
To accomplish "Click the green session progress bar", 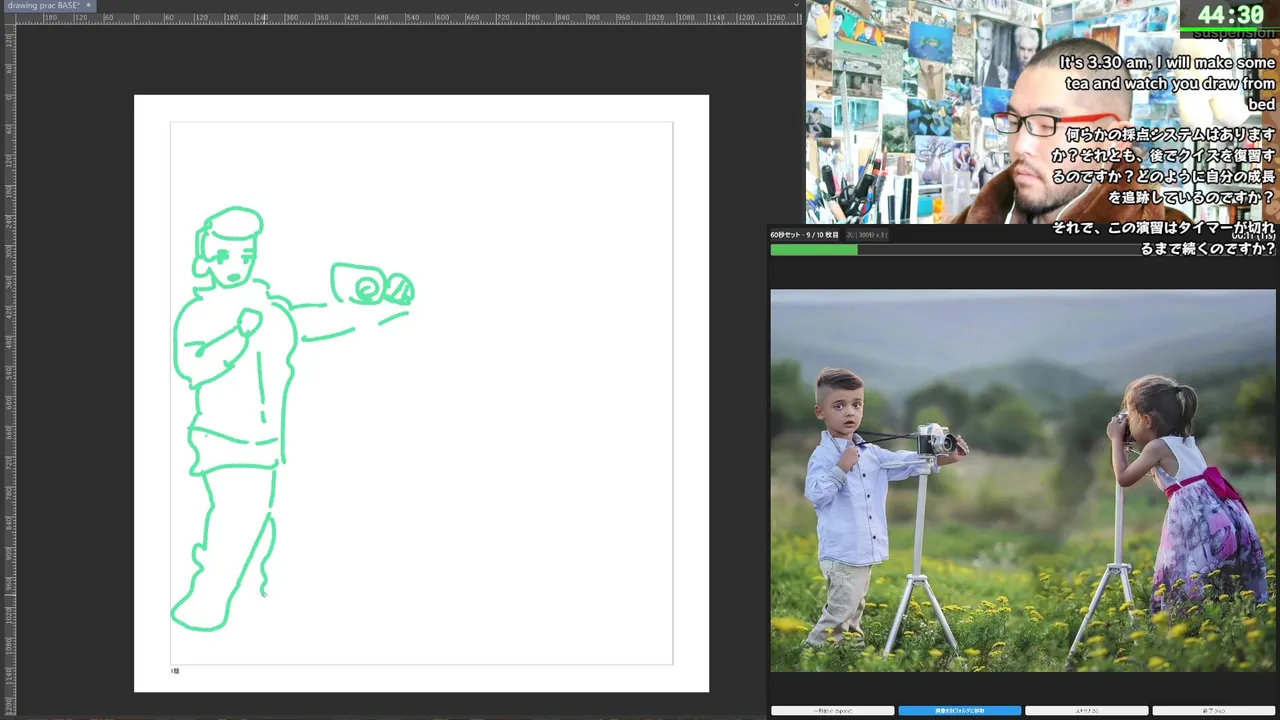I will pyautogui.click(x=1022, y=250).
